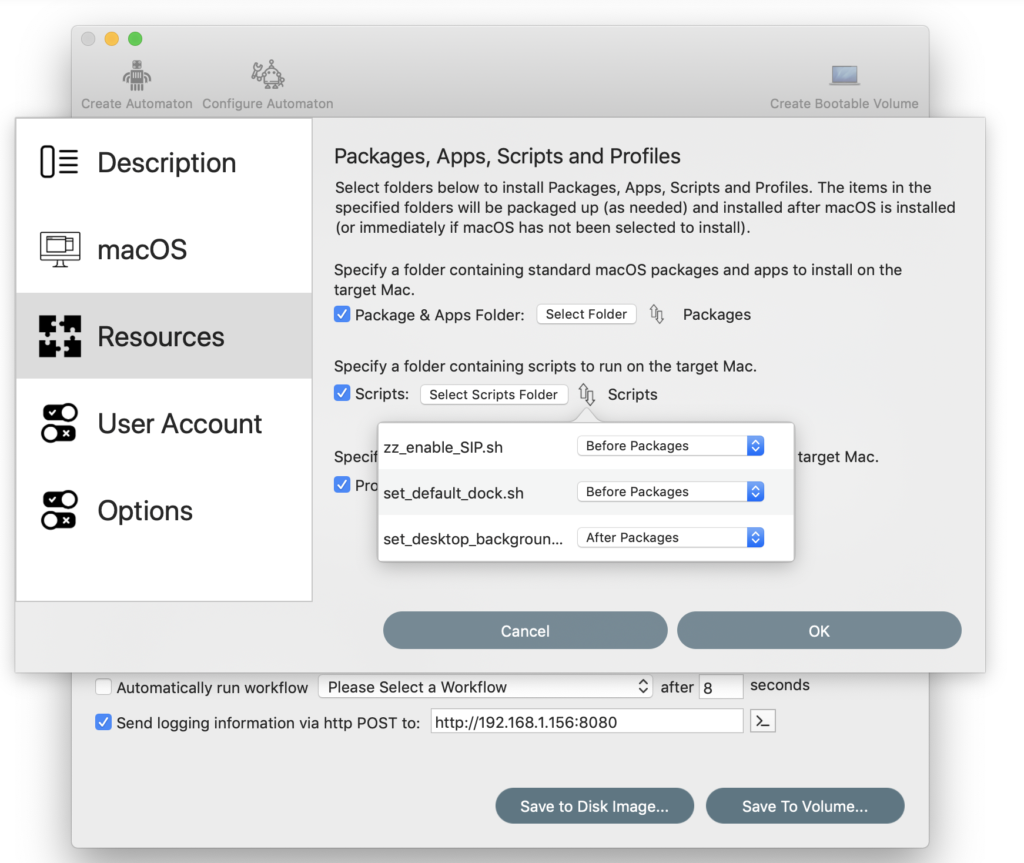Toggle the checkbox below the Scripts checkbox
1024x863 pixels.
[342, 485]
